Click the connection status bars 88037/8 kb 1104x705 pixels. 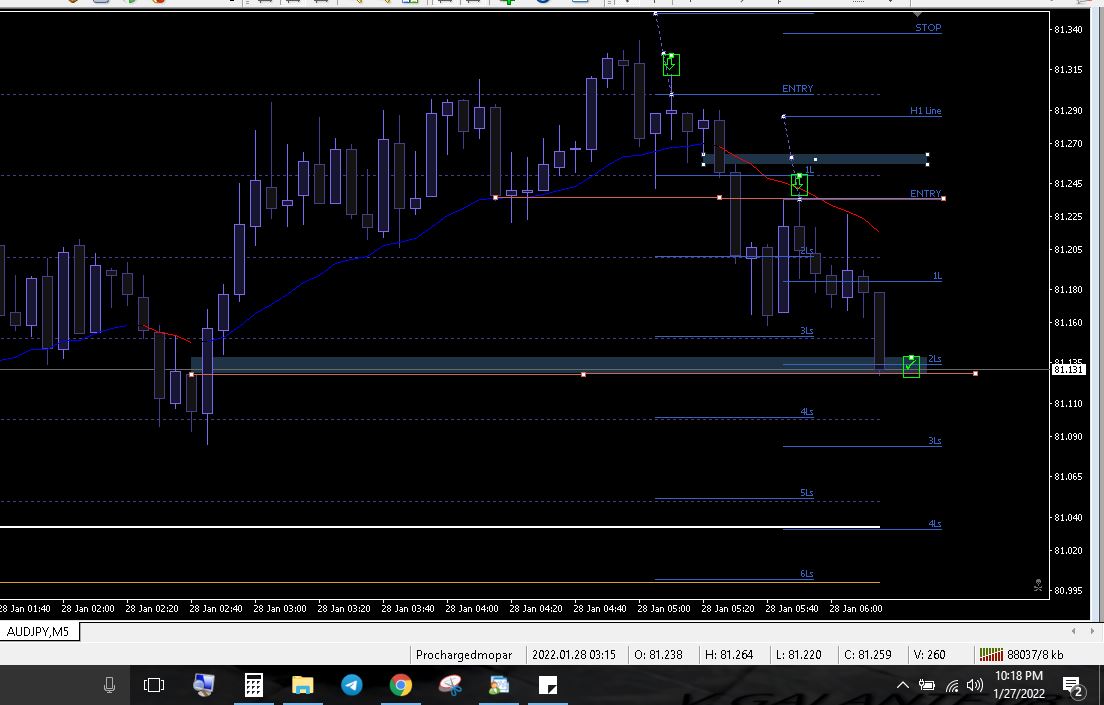pyautogui.click(x=1021, y=654)
